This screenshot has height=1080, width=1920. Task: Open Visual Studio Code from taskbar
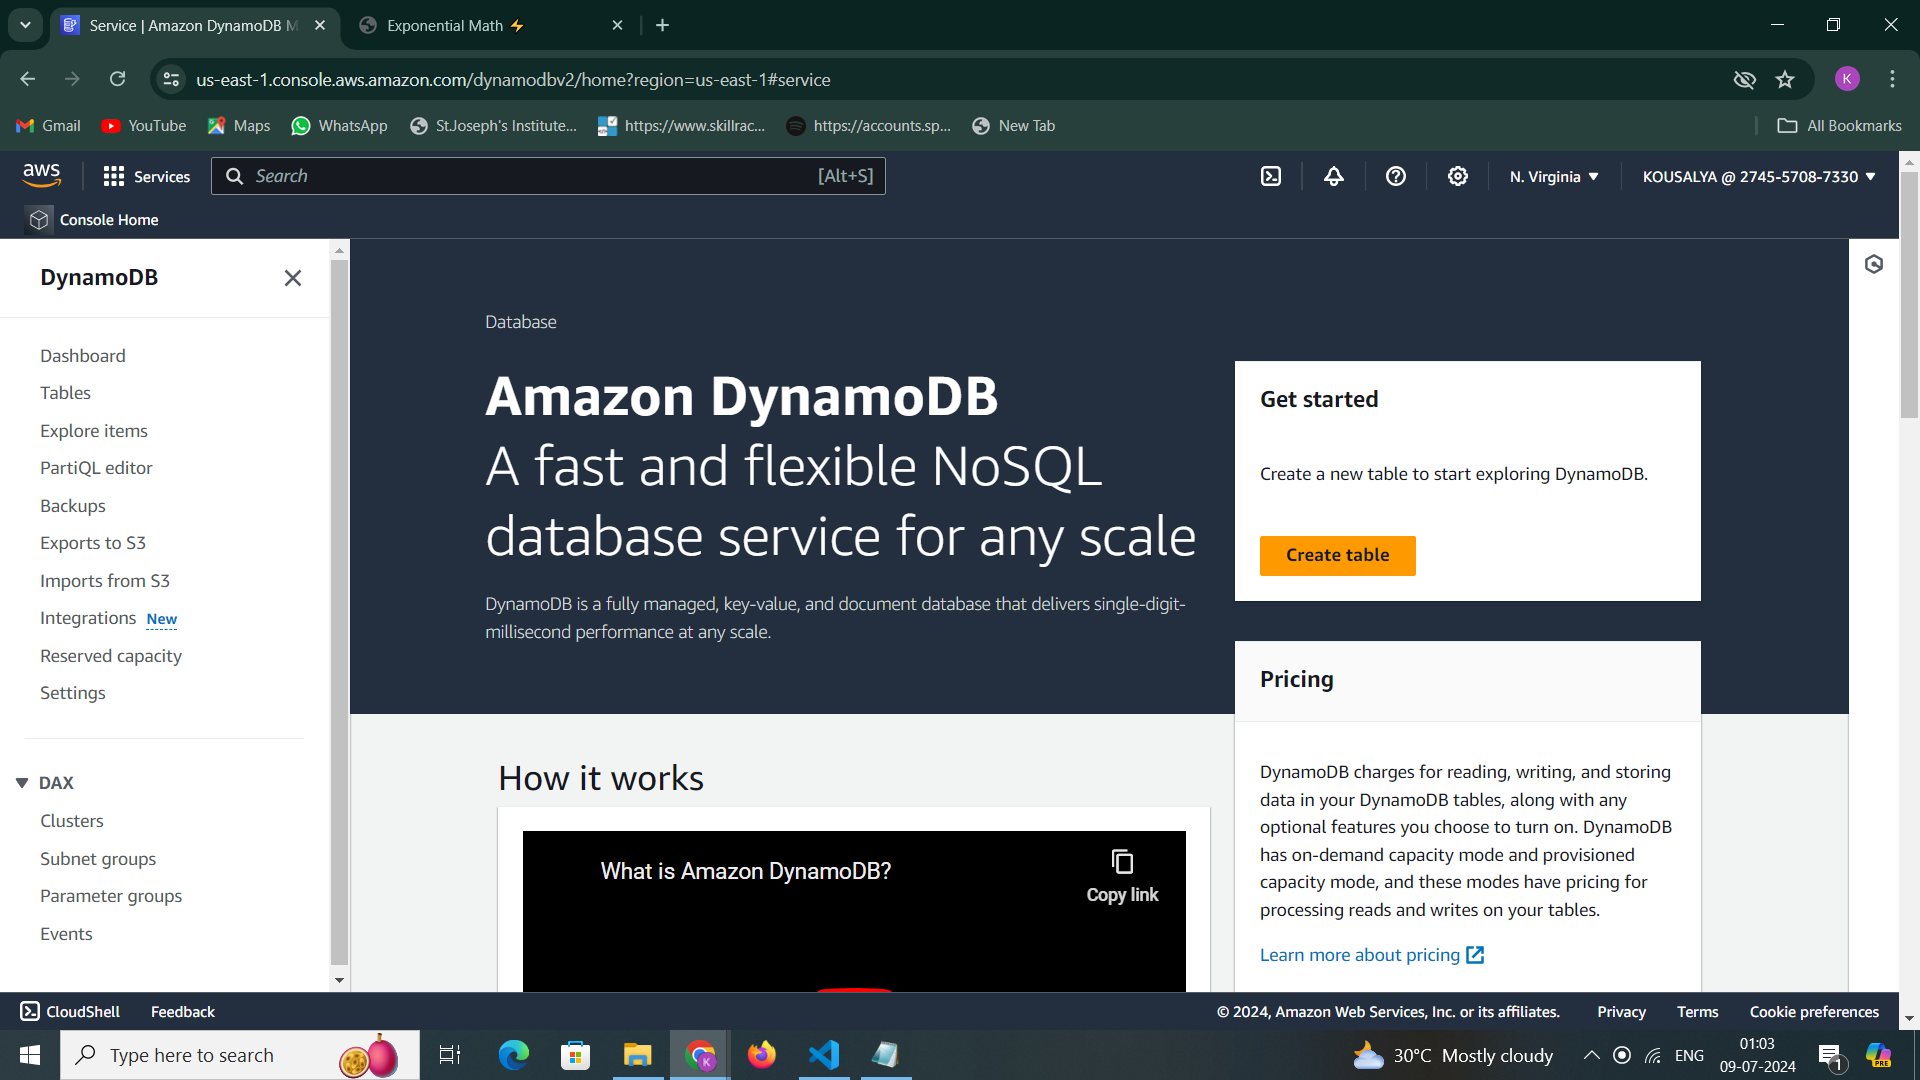coord(824,1055)
